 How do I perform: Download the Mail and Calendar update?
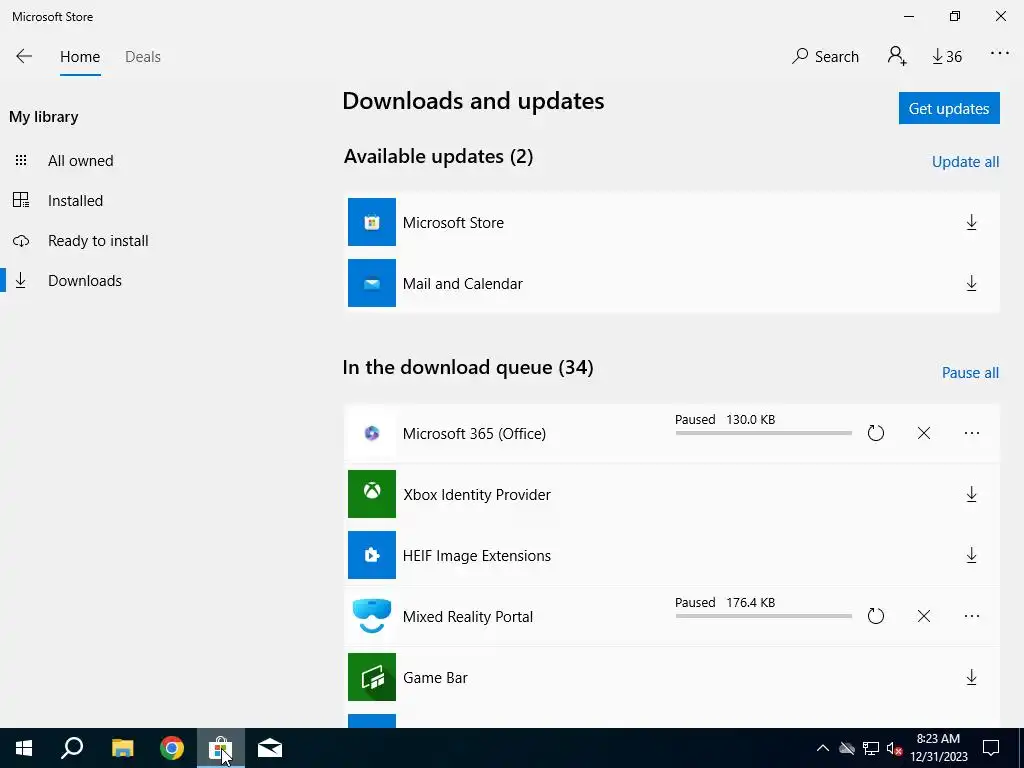point(971,283)
